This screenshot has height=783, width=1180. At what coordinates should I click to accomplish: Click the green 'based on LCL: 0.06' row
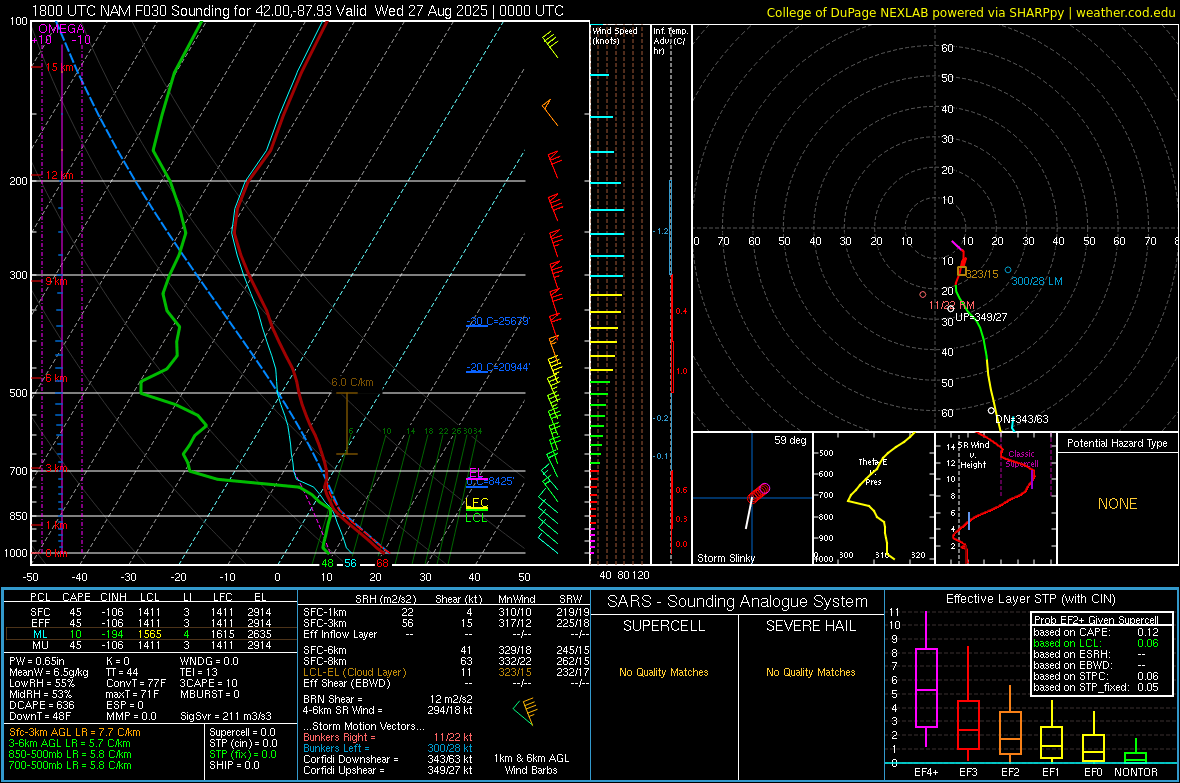coord(1096,643)
